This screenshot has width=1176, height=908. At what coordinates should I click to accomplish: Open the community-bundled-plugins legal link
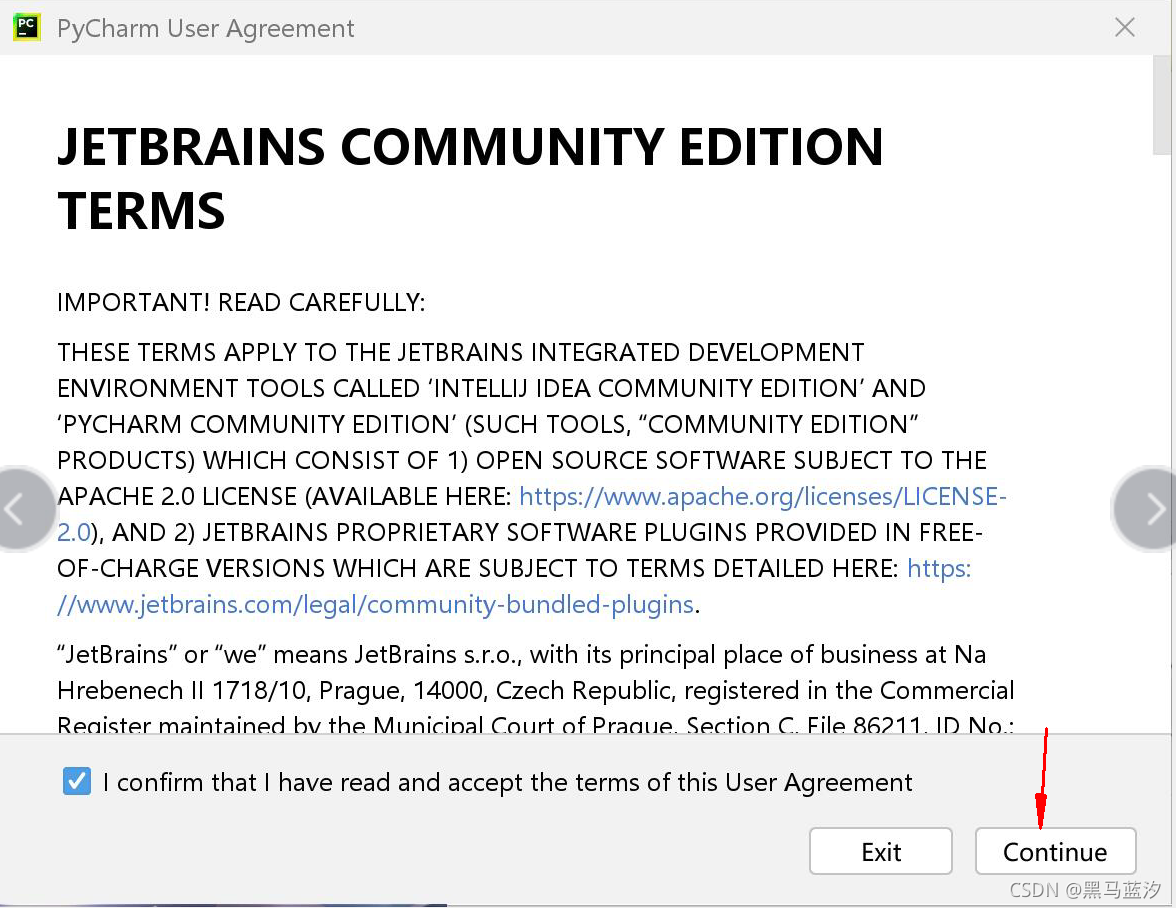click(x=375, y=604)
